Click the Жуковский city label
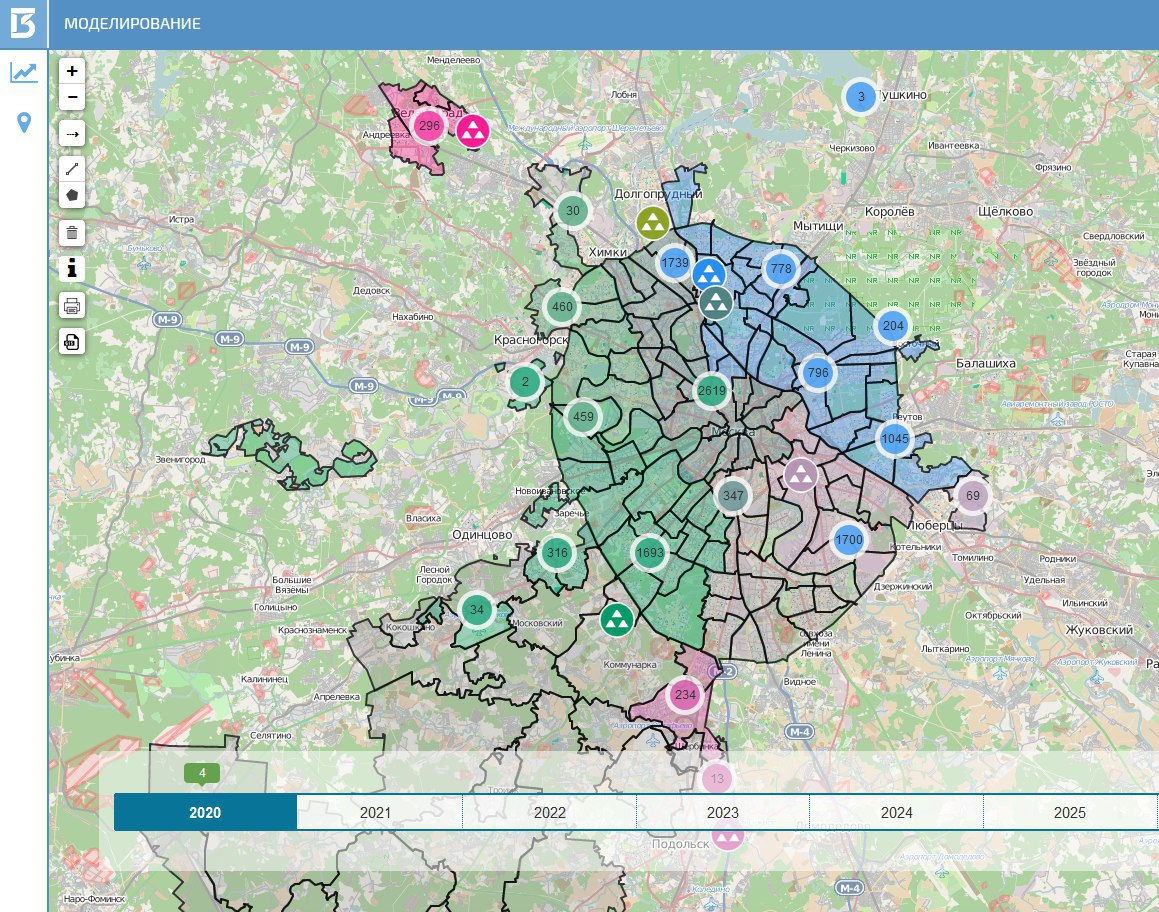This screenshot has height=912, width=1159. pyautogui.click(x=1099, y=630)
